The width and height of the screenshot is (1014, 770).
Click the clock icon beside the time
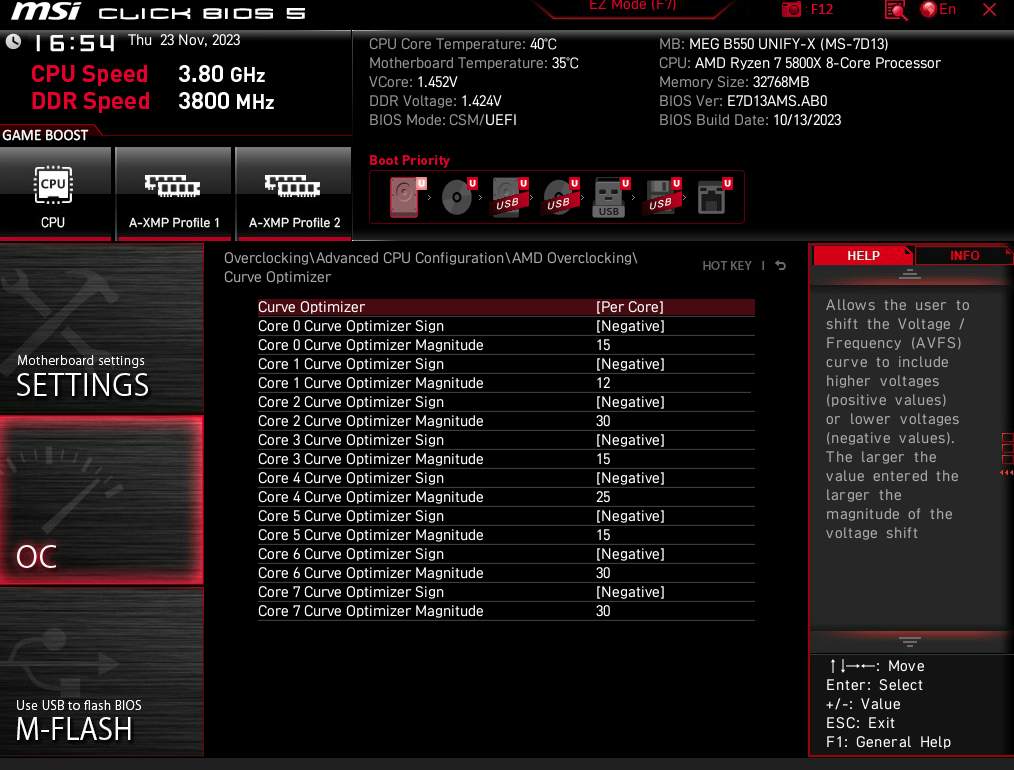click(x=13, y=41)
